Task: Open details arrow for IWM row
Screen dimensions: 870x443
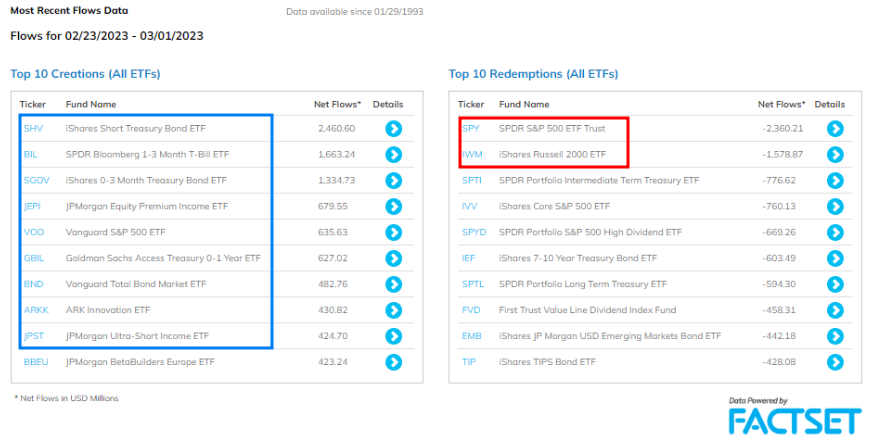Action: pyautogui.click(x=835, y=154)
